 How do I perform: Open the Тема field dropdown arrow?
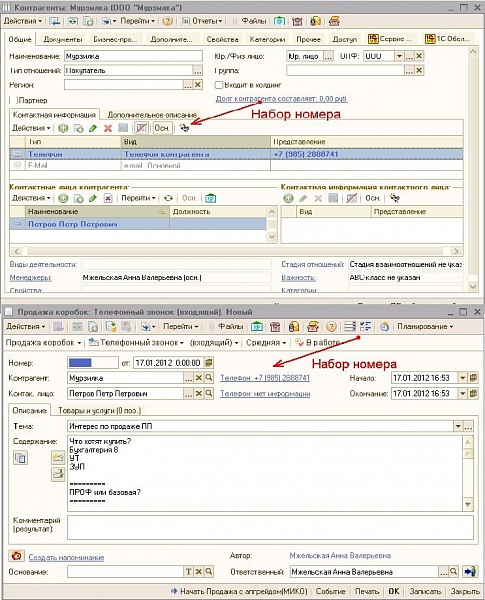click(x=458, y=426)
